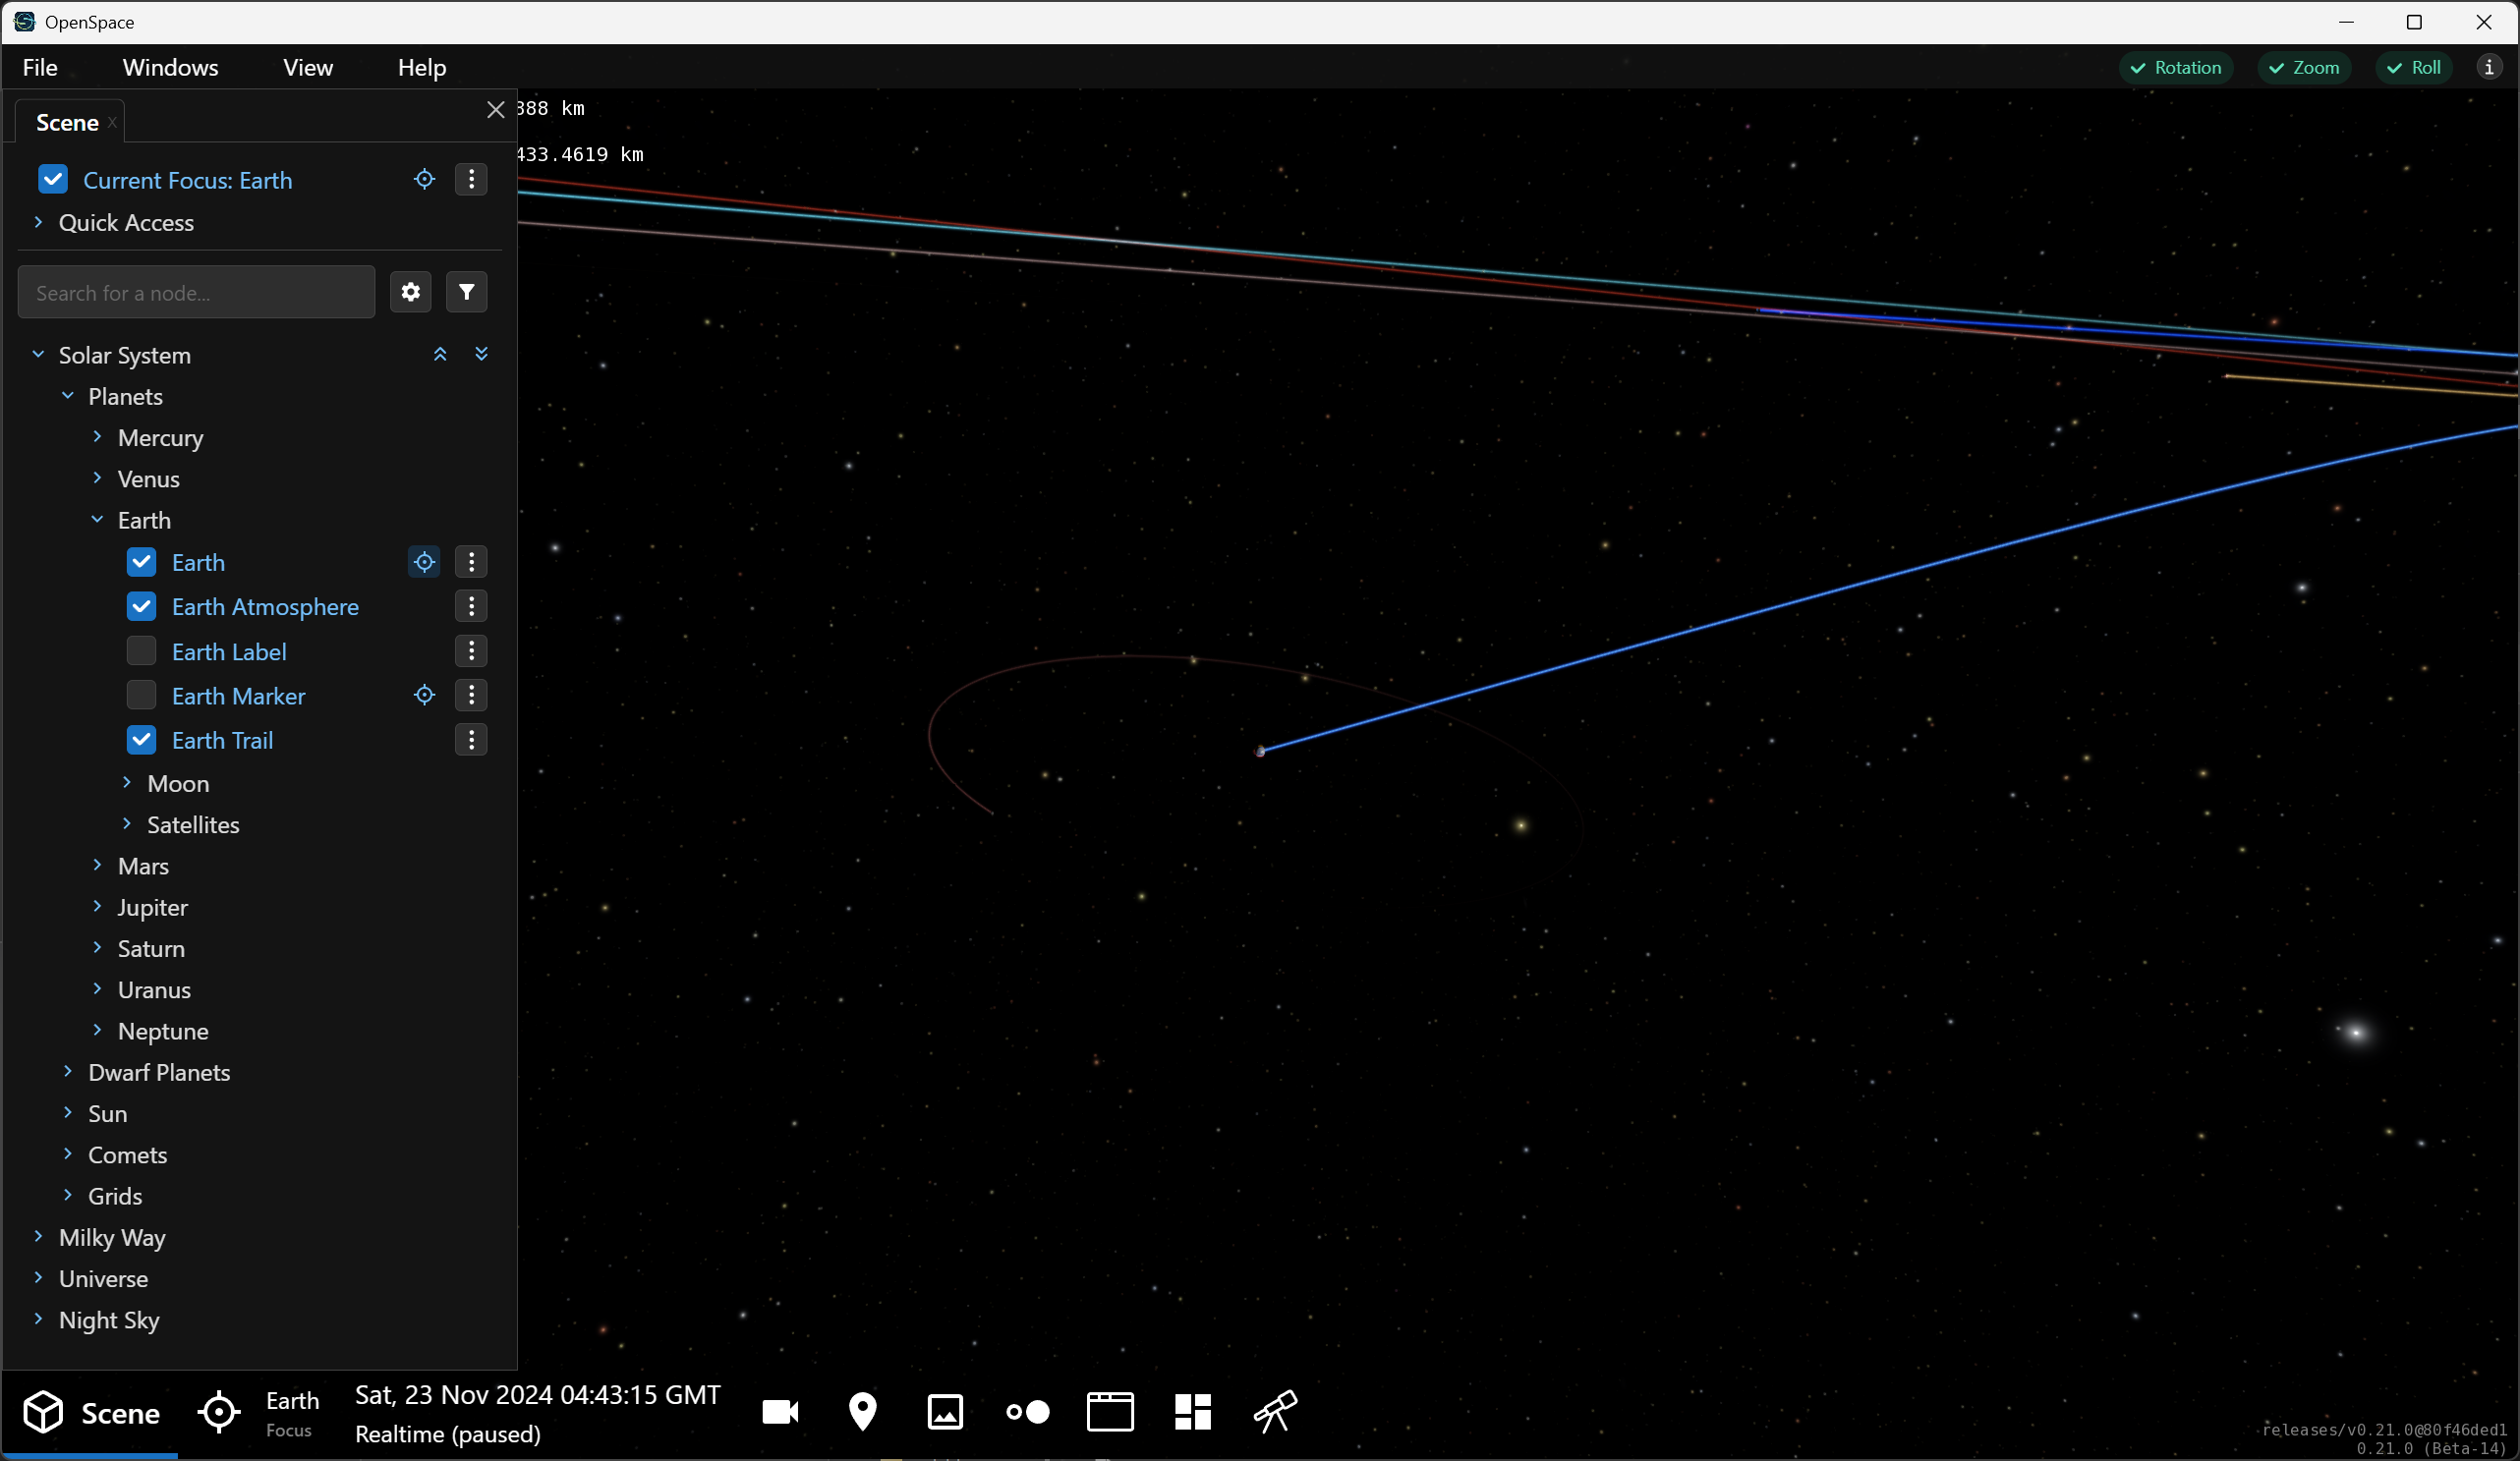The height and width of the screenshot is (1461, 2520).
Task: Collapse the Solar System group
Action: tap(38, 354)
